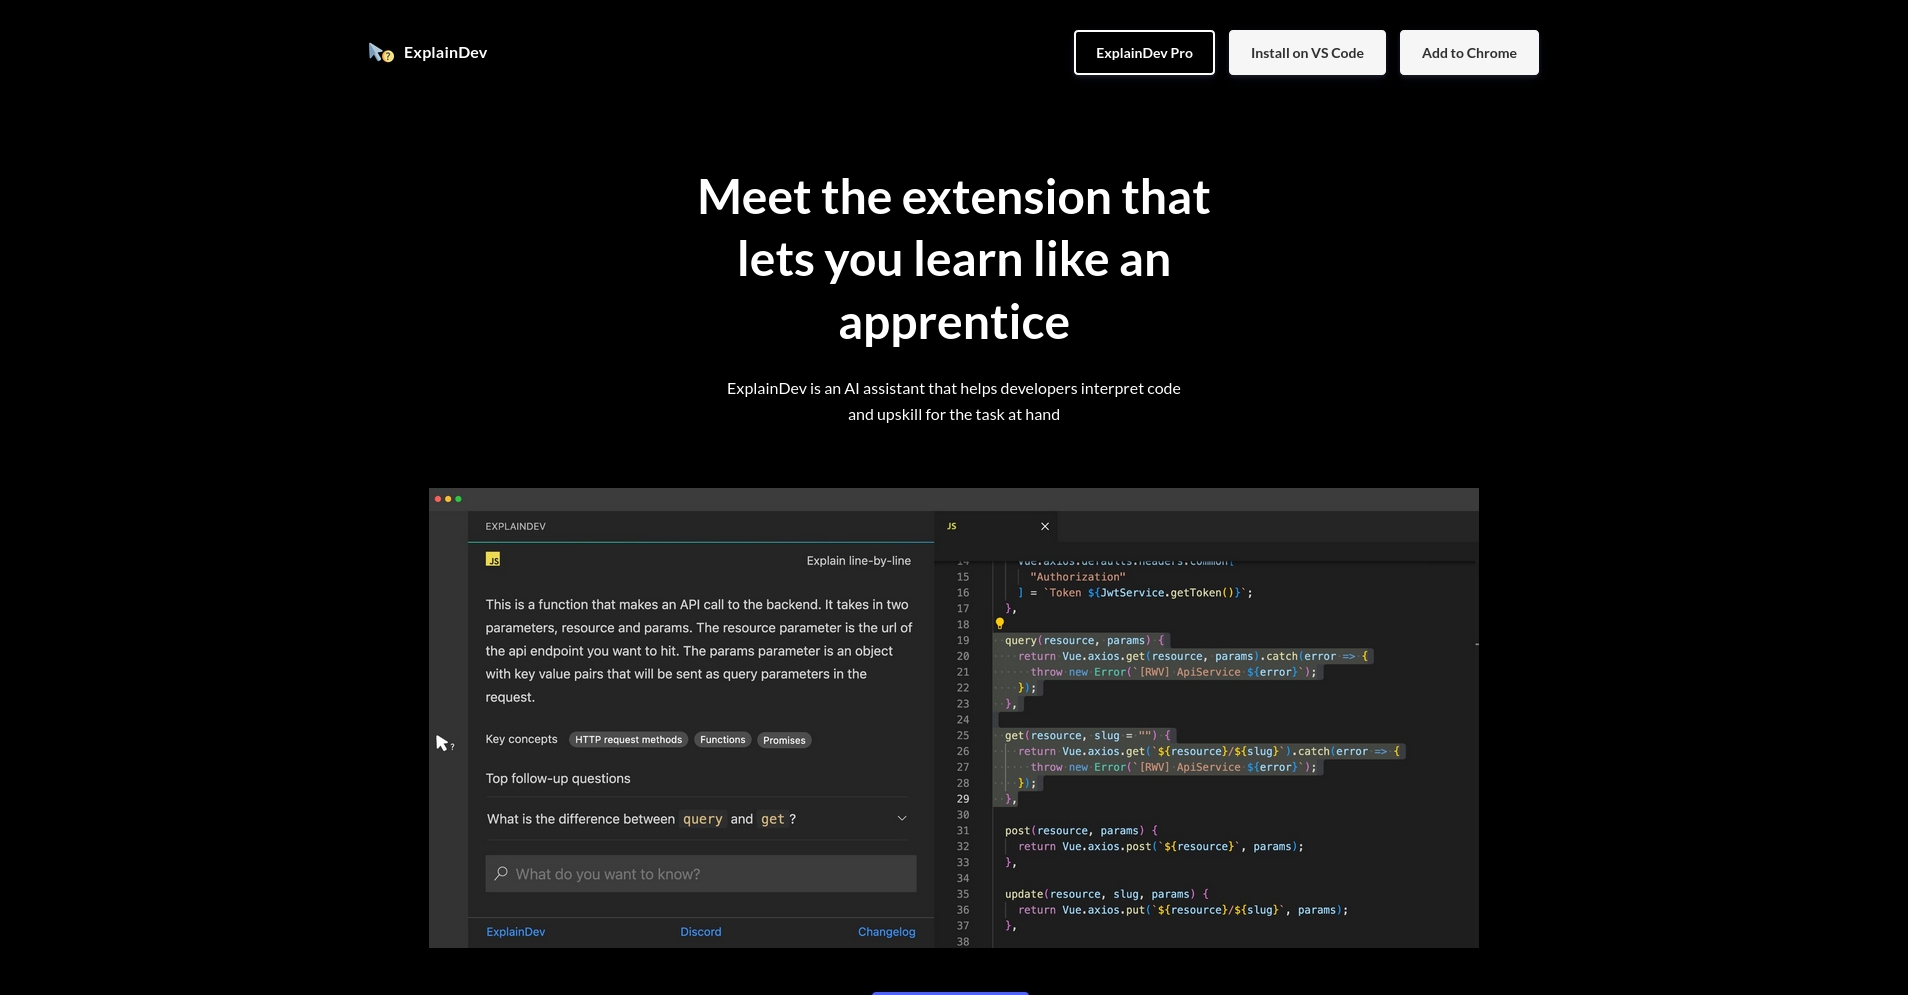Screen dimensions: 1920x995
Task: Expand the query and get follow-up question
Action: coord(700,819)
